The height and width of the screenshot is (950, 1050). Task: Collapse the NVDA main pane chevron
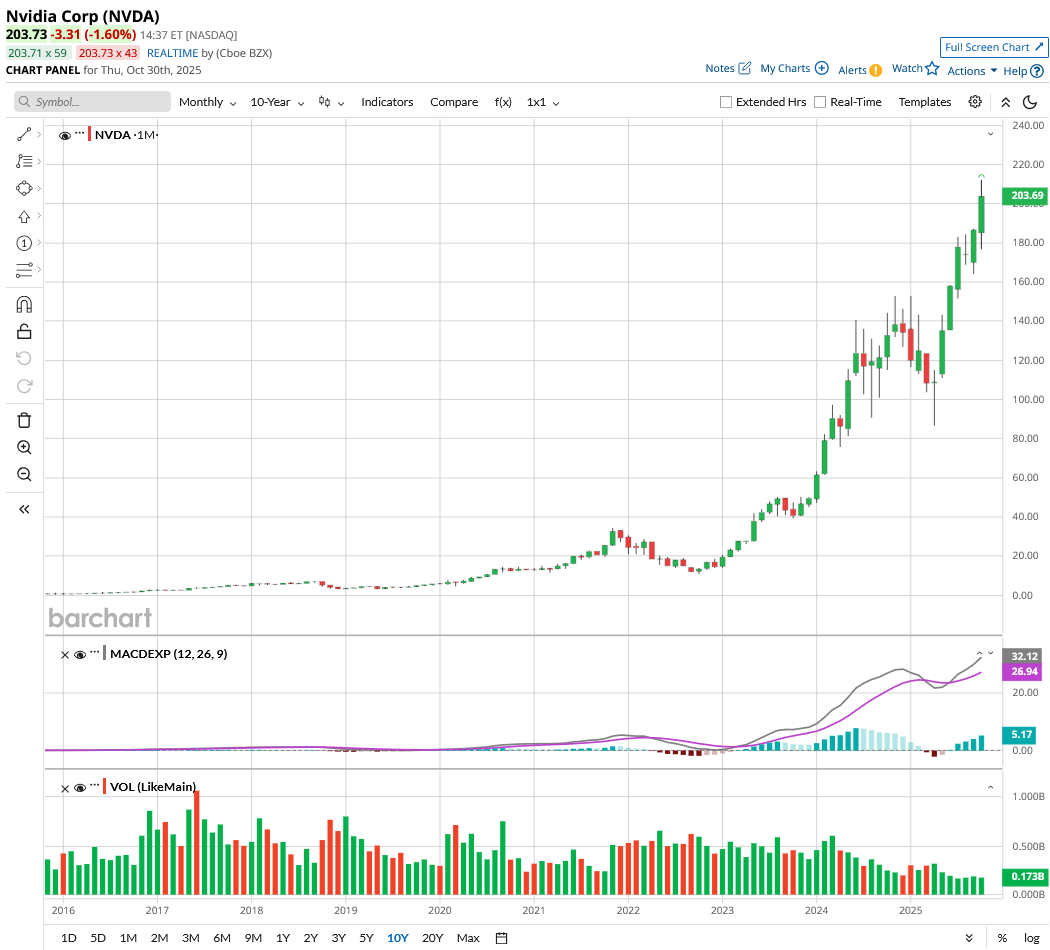[x=990, y=135]
